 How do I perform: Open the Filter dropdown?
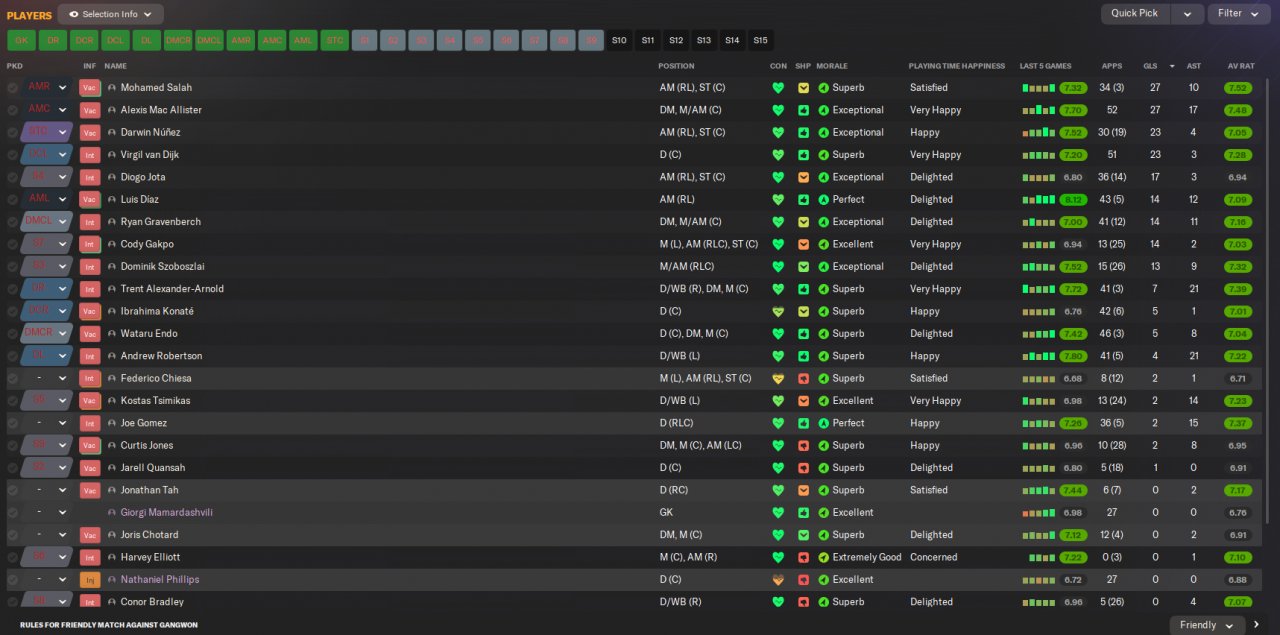1238,14
